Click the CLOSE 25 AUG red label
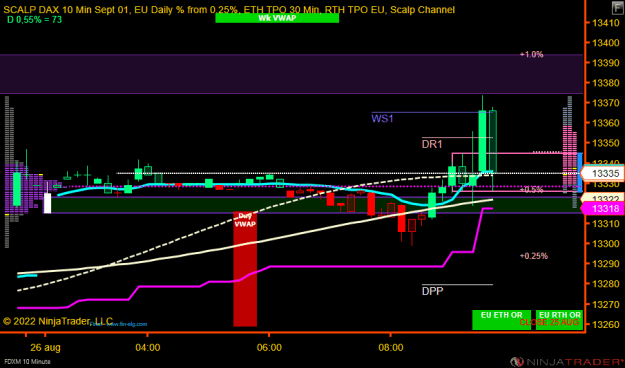This screenshot has width=625, height=368. (549, 322)
